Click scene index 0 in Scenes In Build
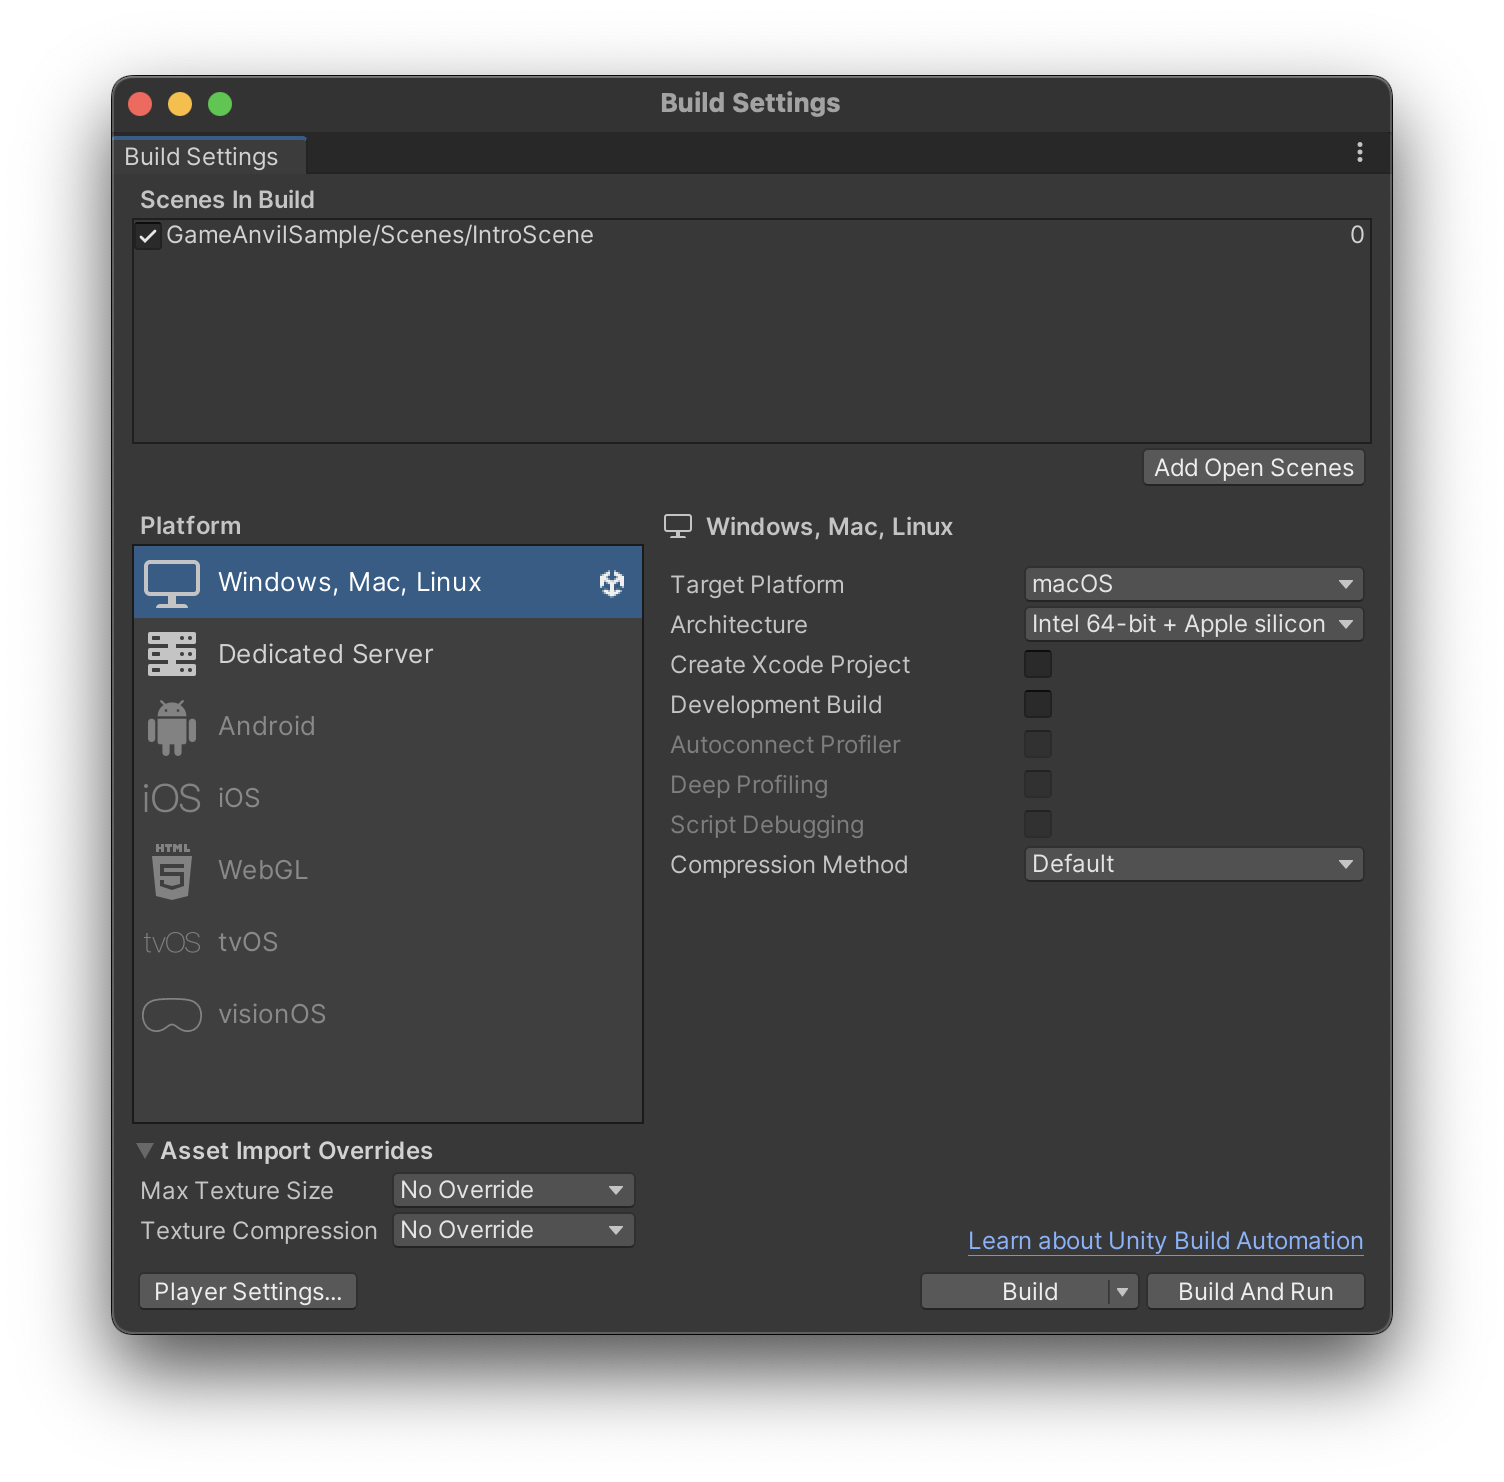 [x=1357, y=235]
